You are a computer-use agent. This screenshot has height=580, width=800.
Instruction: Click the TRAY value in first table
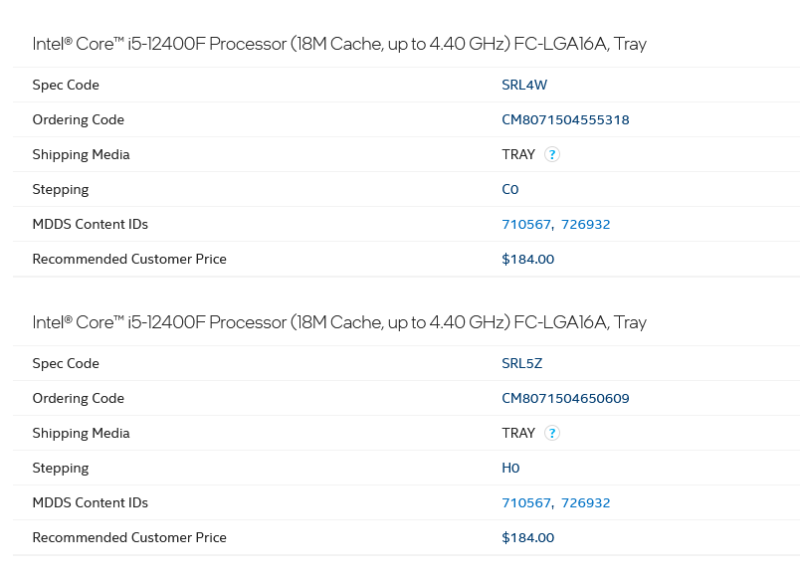coord(518,154)
